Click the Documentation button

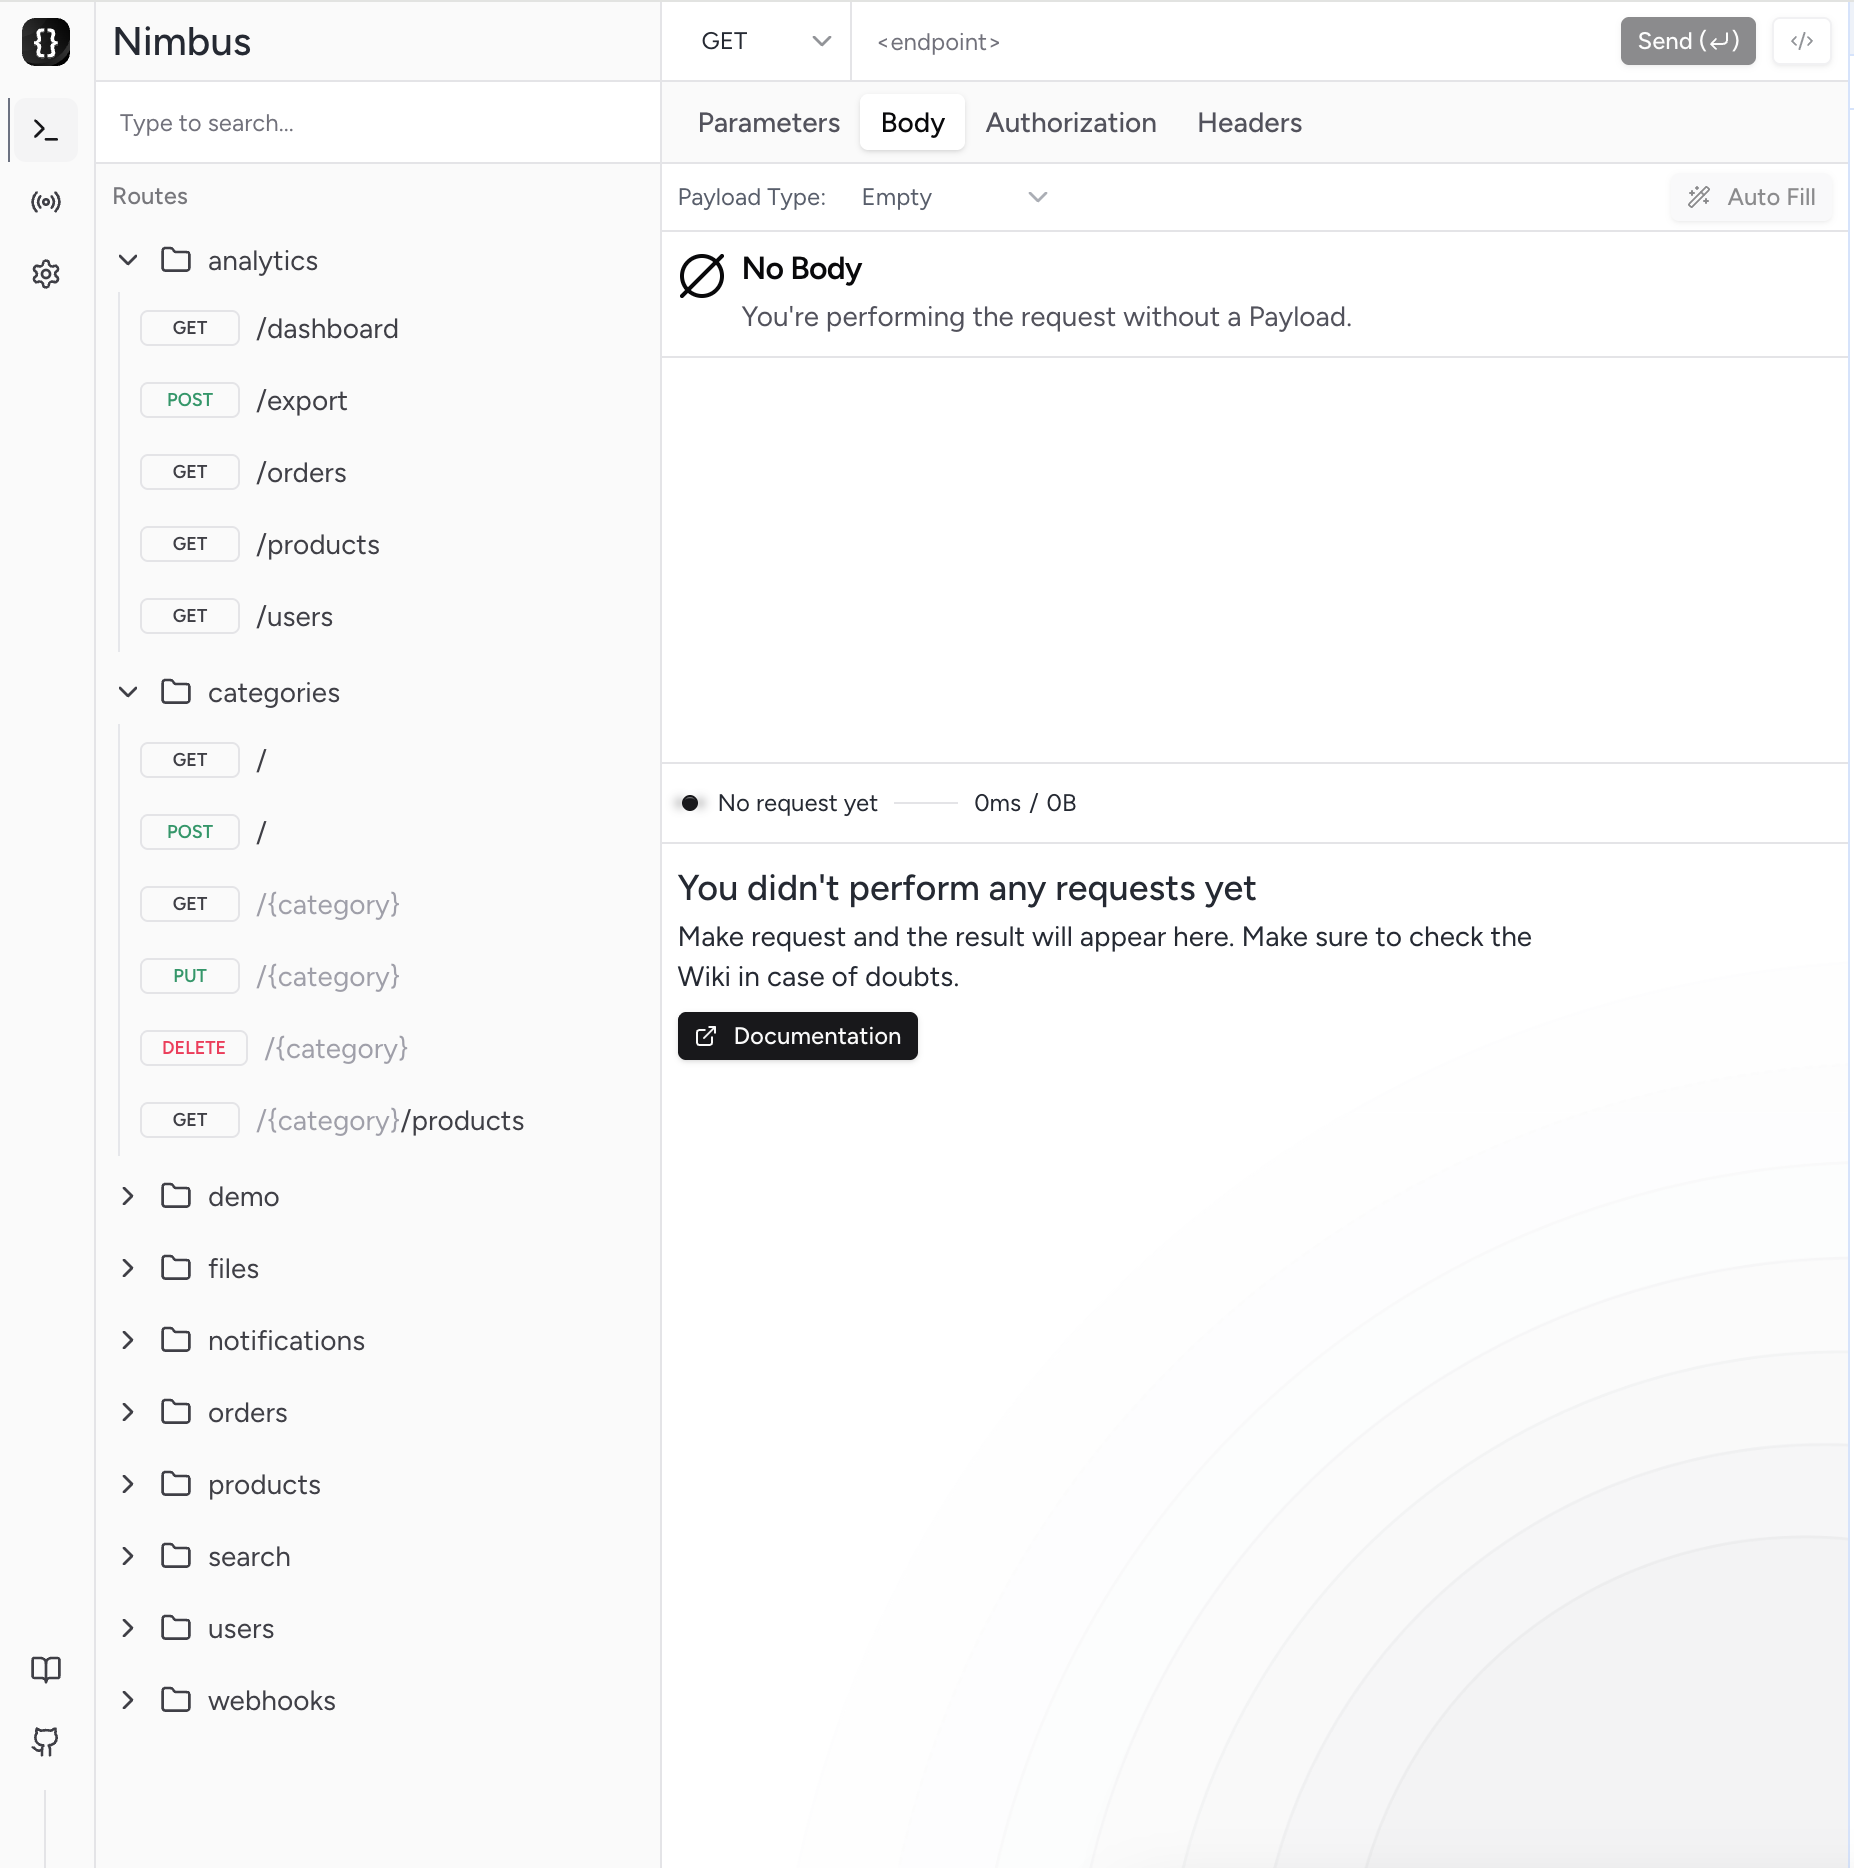pos(797,1036)
